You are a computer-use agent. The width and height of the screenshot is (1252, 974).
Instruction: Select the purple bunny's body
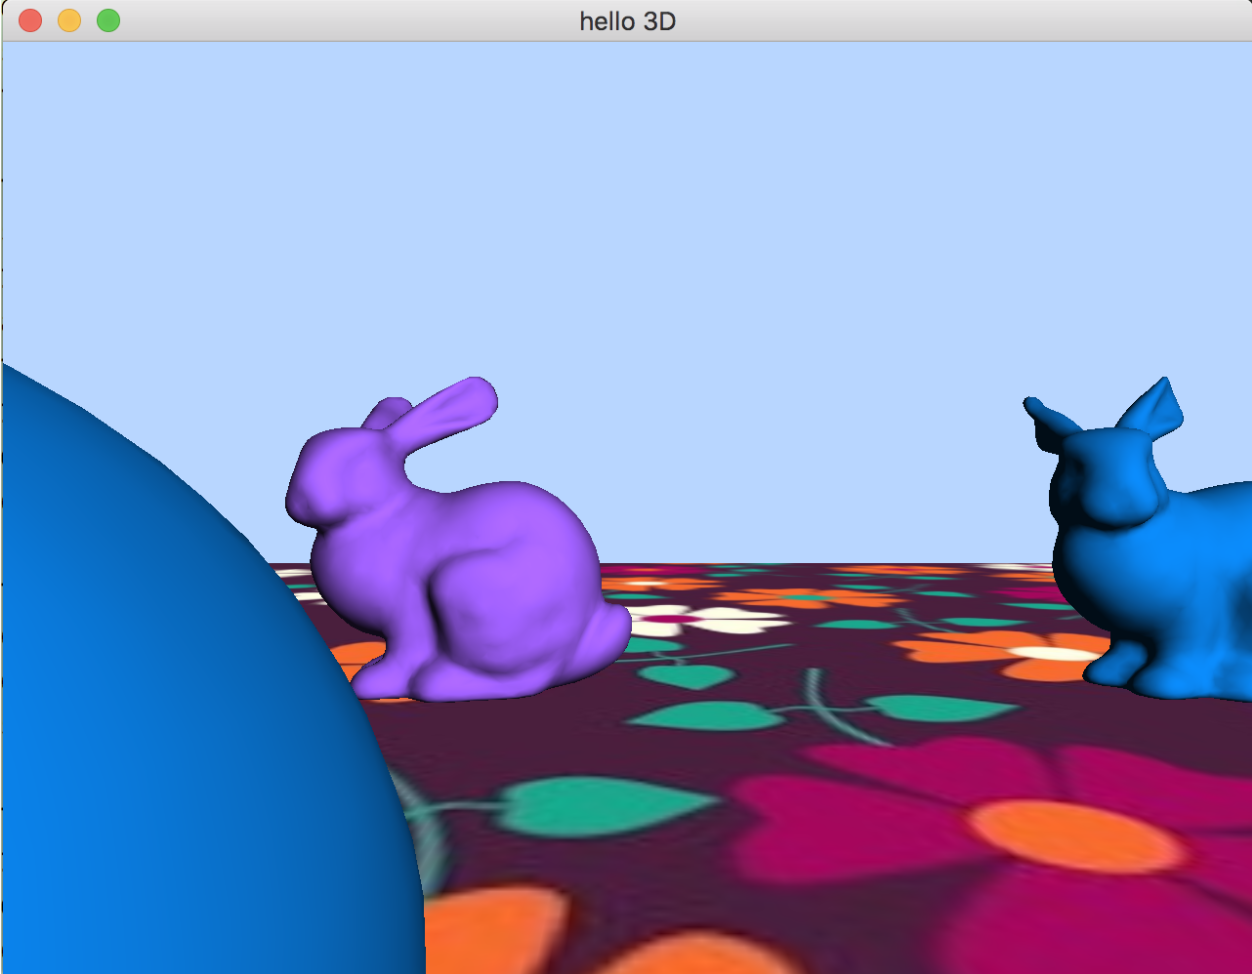(500, 580)
